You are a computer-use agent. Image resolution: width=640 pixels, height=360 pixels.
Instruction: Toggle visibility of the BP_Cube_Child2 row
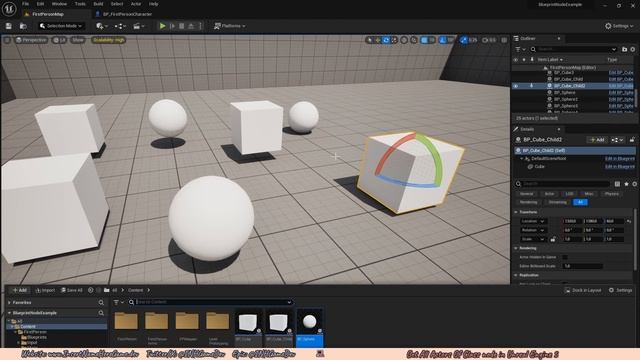[516, 86]
